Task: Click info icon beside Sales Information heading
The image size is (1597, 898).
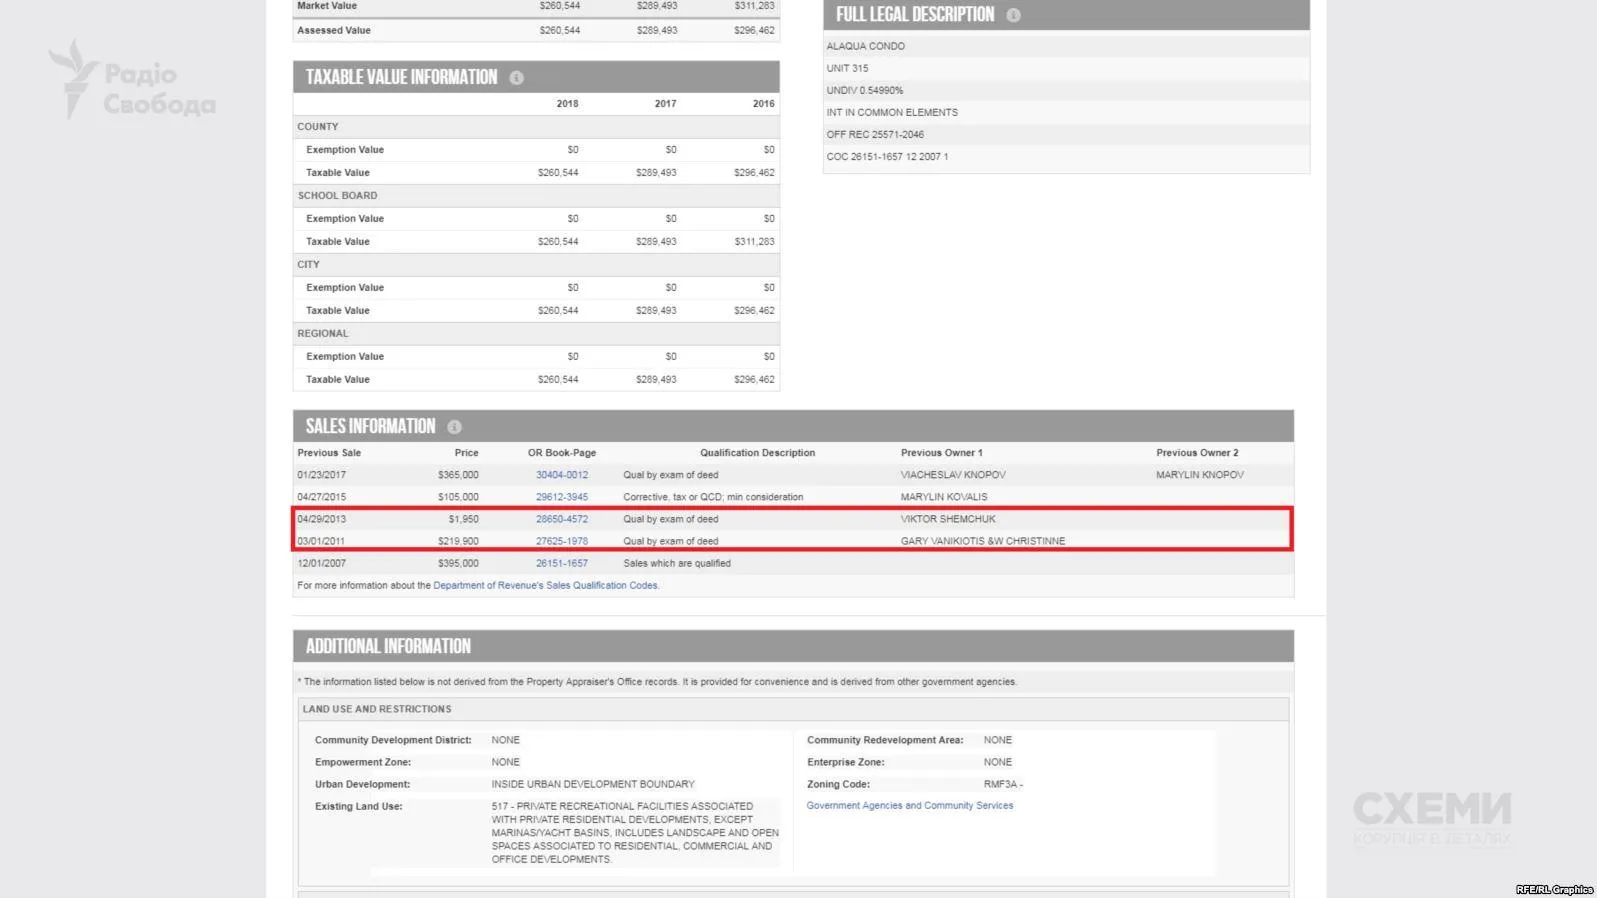Action: point(454,427)
